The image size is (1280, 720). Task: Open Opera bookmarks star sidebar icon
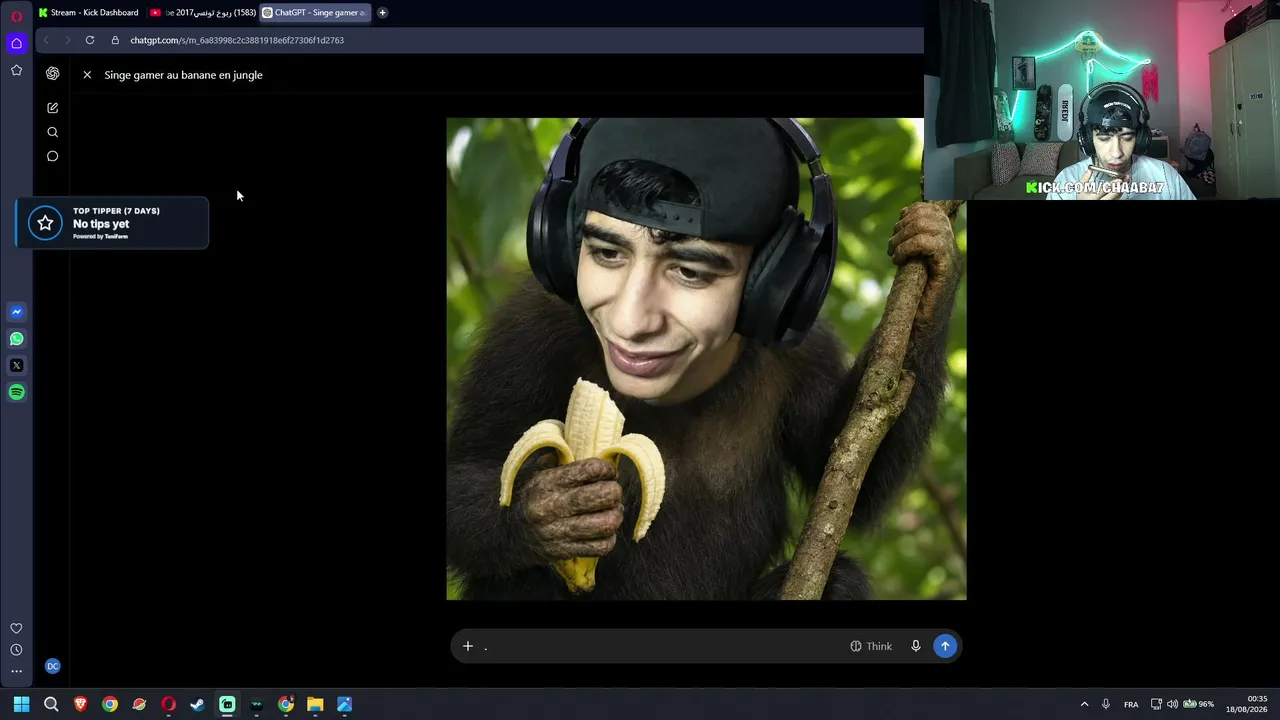16,70
